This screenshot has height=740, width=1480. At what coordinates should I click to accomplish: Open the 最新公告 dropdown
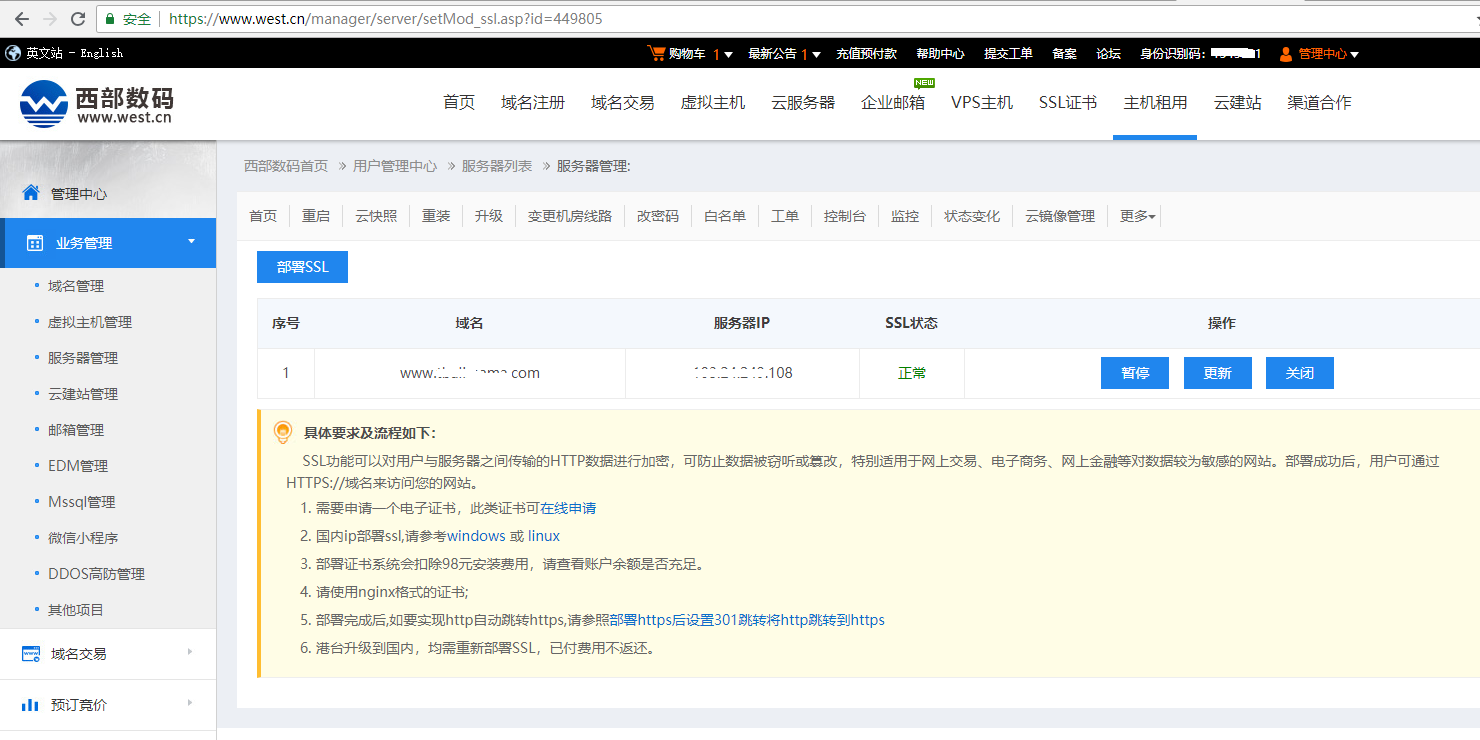pyautogui.click(x=784, y=54)
